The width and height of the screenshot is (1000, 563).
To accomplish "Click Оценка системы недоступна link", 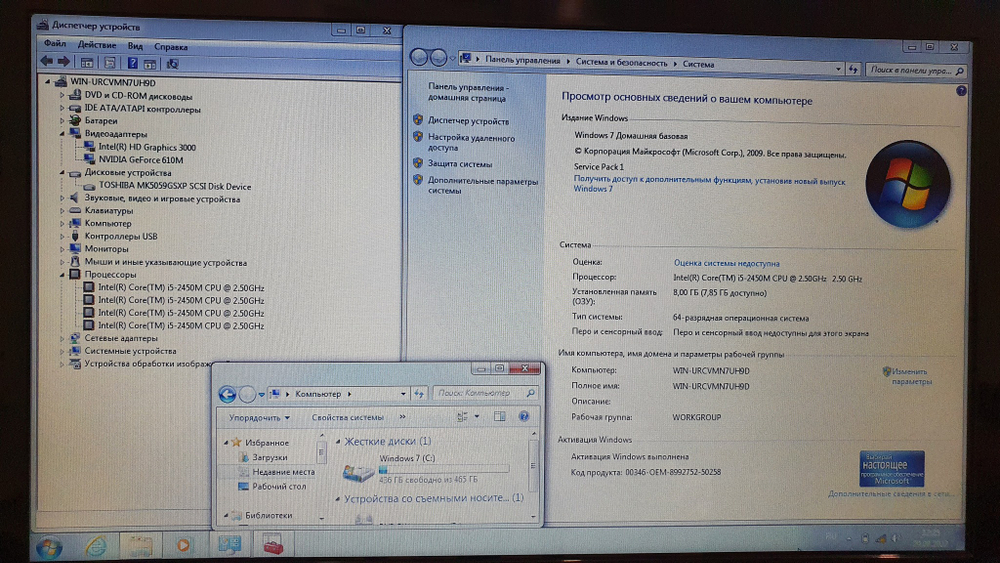I will click(x=726, y=263).
